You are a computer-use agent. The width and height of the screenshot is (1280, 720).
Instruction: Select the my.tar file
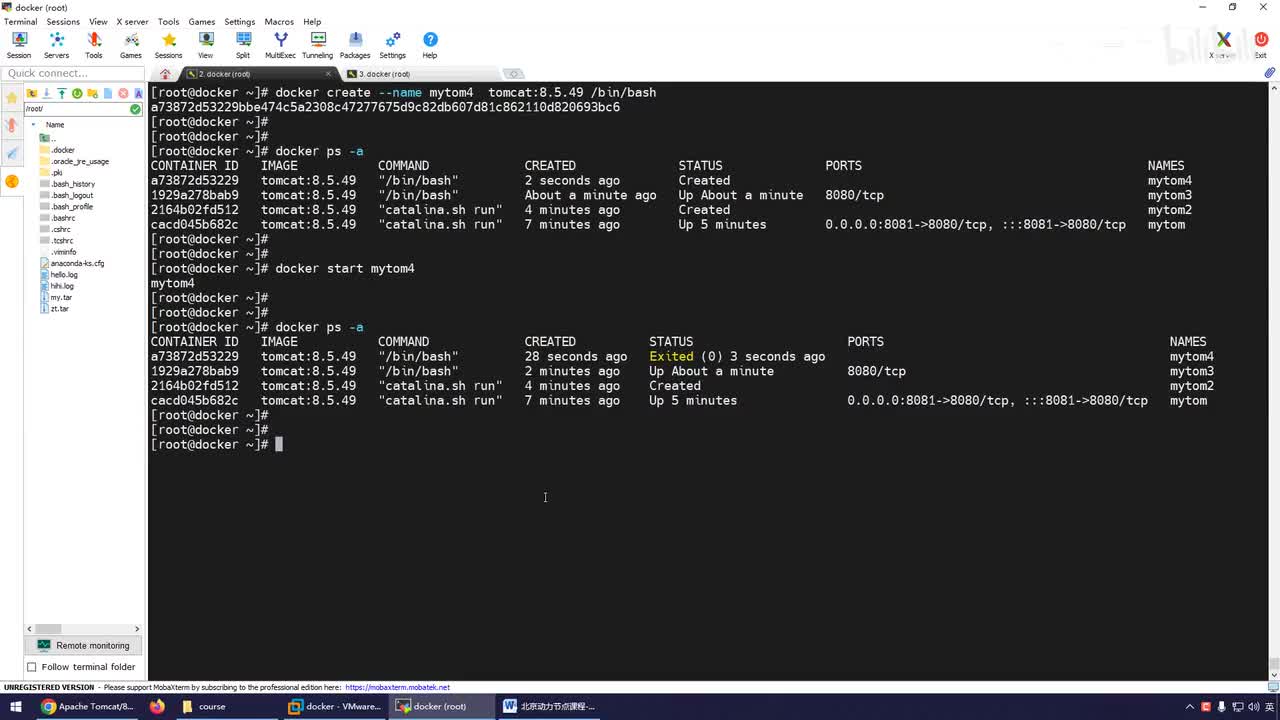pos(56,297)
